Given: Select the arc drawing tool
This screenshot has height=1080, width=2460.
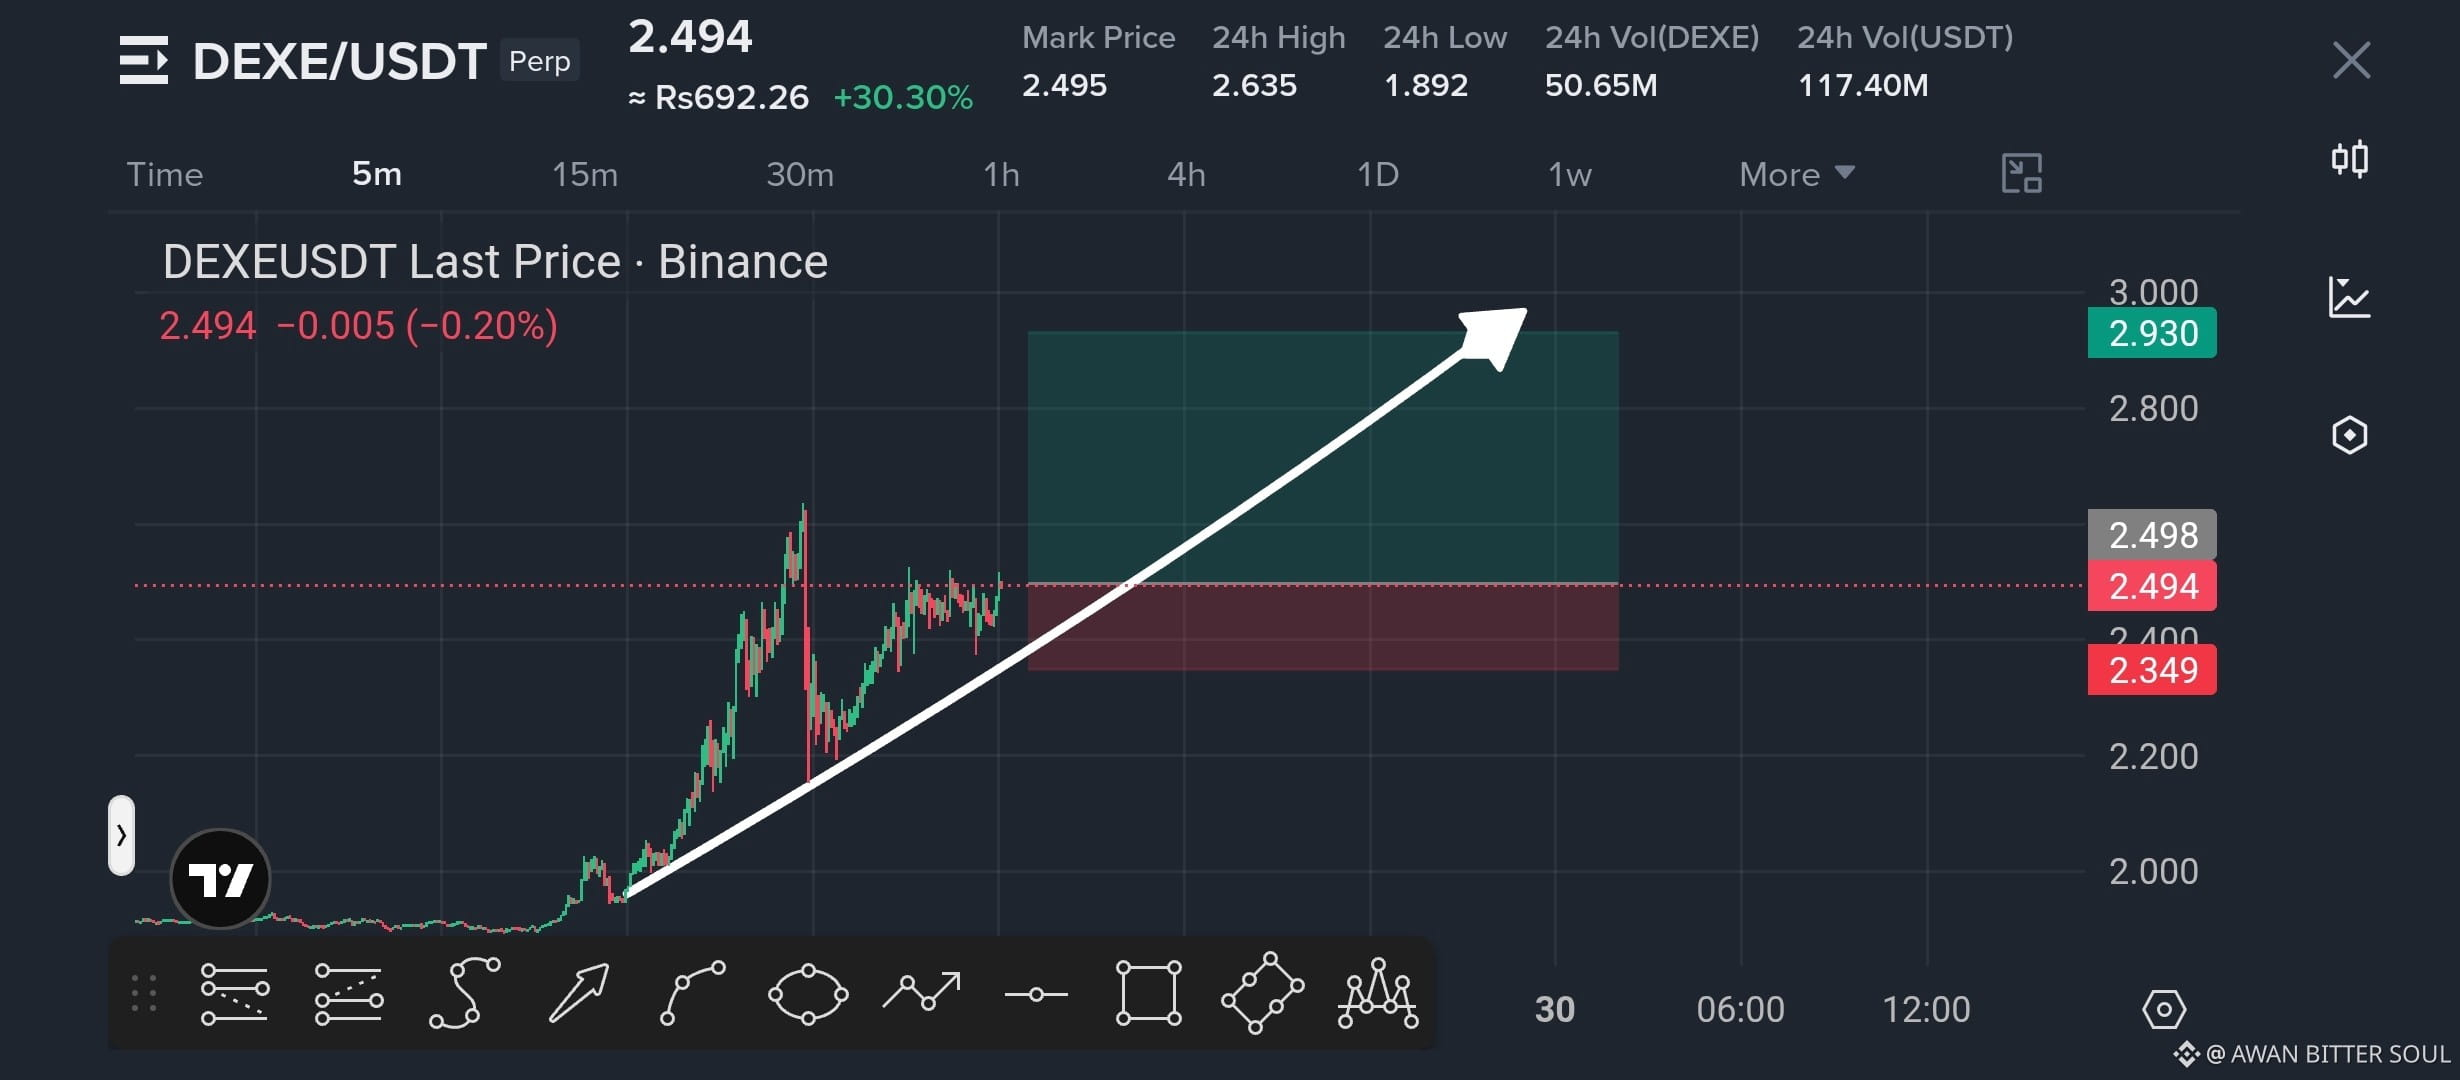Looking at the screenshot, I should 692,993.
